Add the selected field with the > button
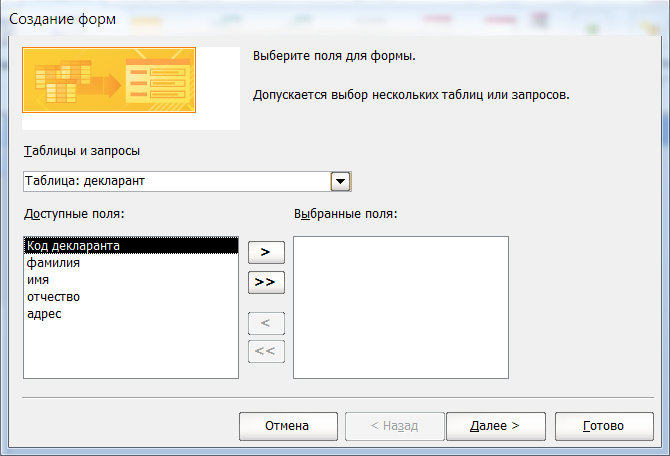The width and height of the screenshot is (670, 456). pos(266,252)
